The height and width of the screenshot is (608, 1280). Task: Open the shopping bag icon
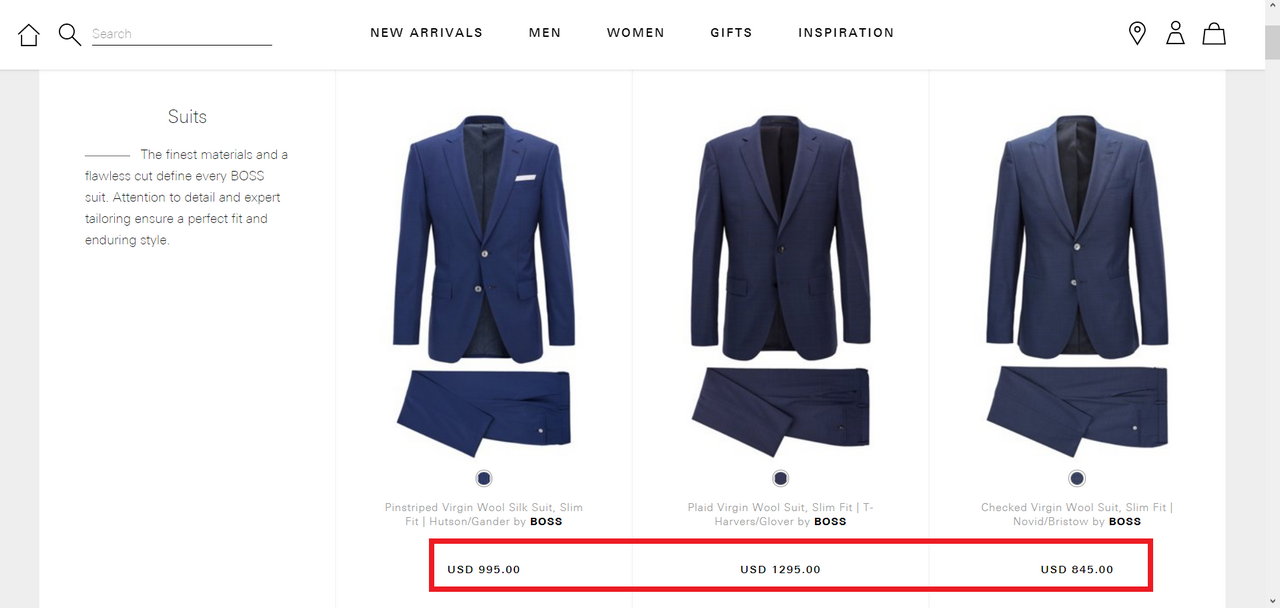click(1214, 34)
